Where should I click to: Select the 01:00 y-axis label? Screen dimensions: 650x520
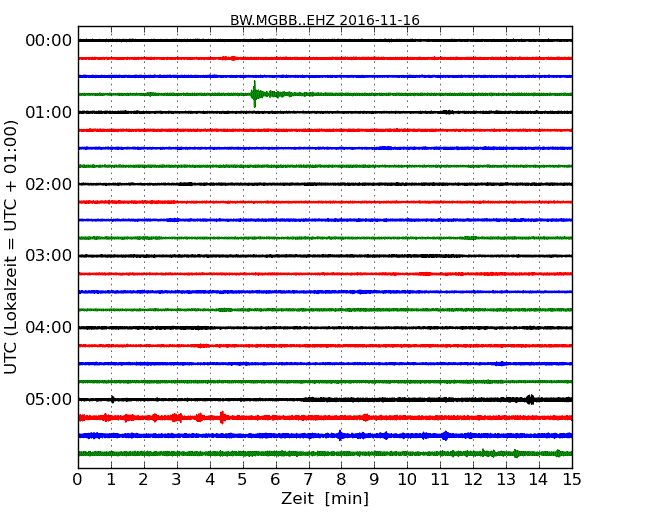(x=49, y=112)
